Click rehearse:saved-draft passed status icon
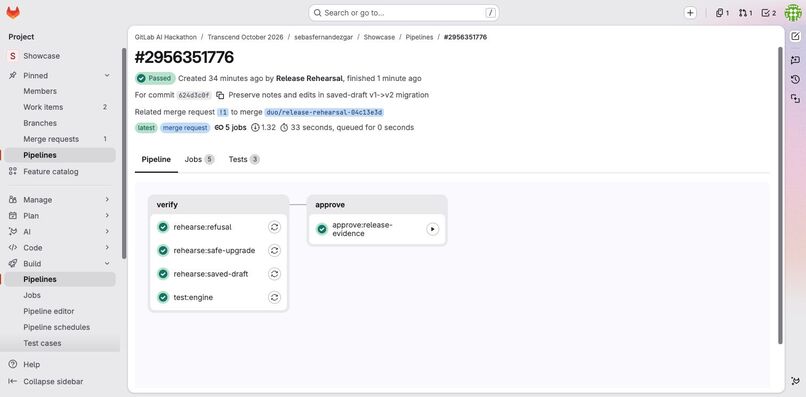The height and width of the screenshot is (397, 806). point(163,274)
